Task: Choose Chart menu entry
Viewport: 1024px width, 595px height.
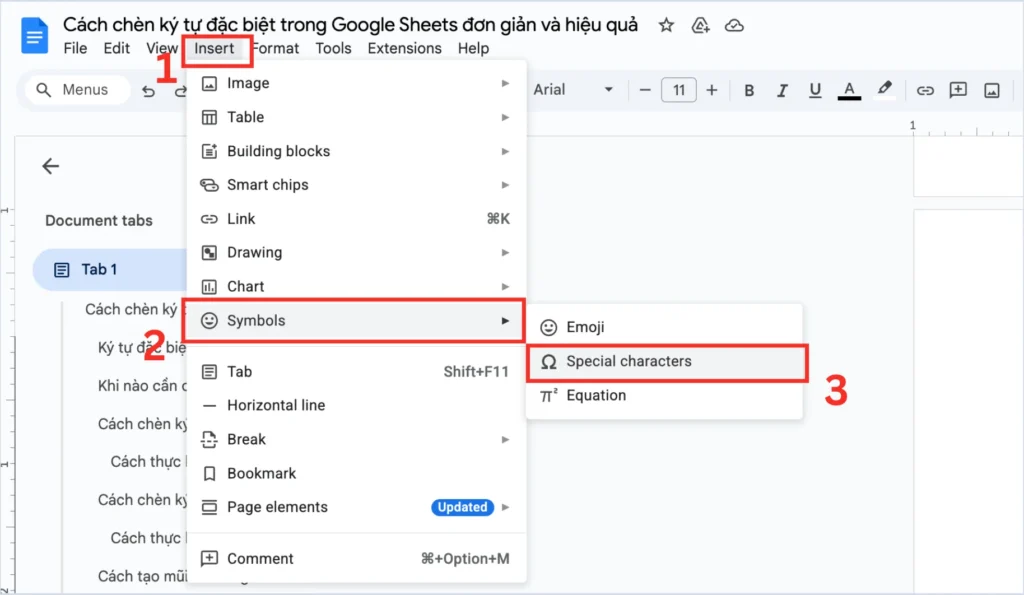Action: click(x=356, y=286)
